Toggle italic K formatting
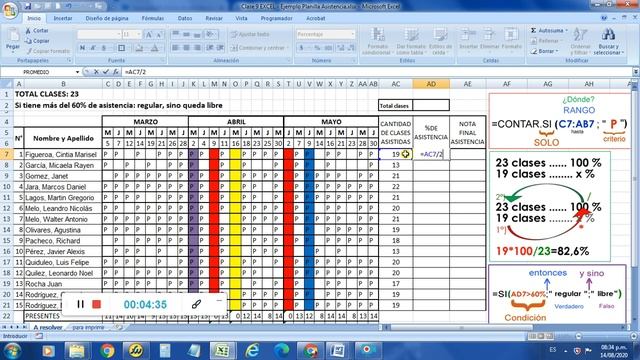This screenshot has height=360, width=640. (x=93, y=48)
